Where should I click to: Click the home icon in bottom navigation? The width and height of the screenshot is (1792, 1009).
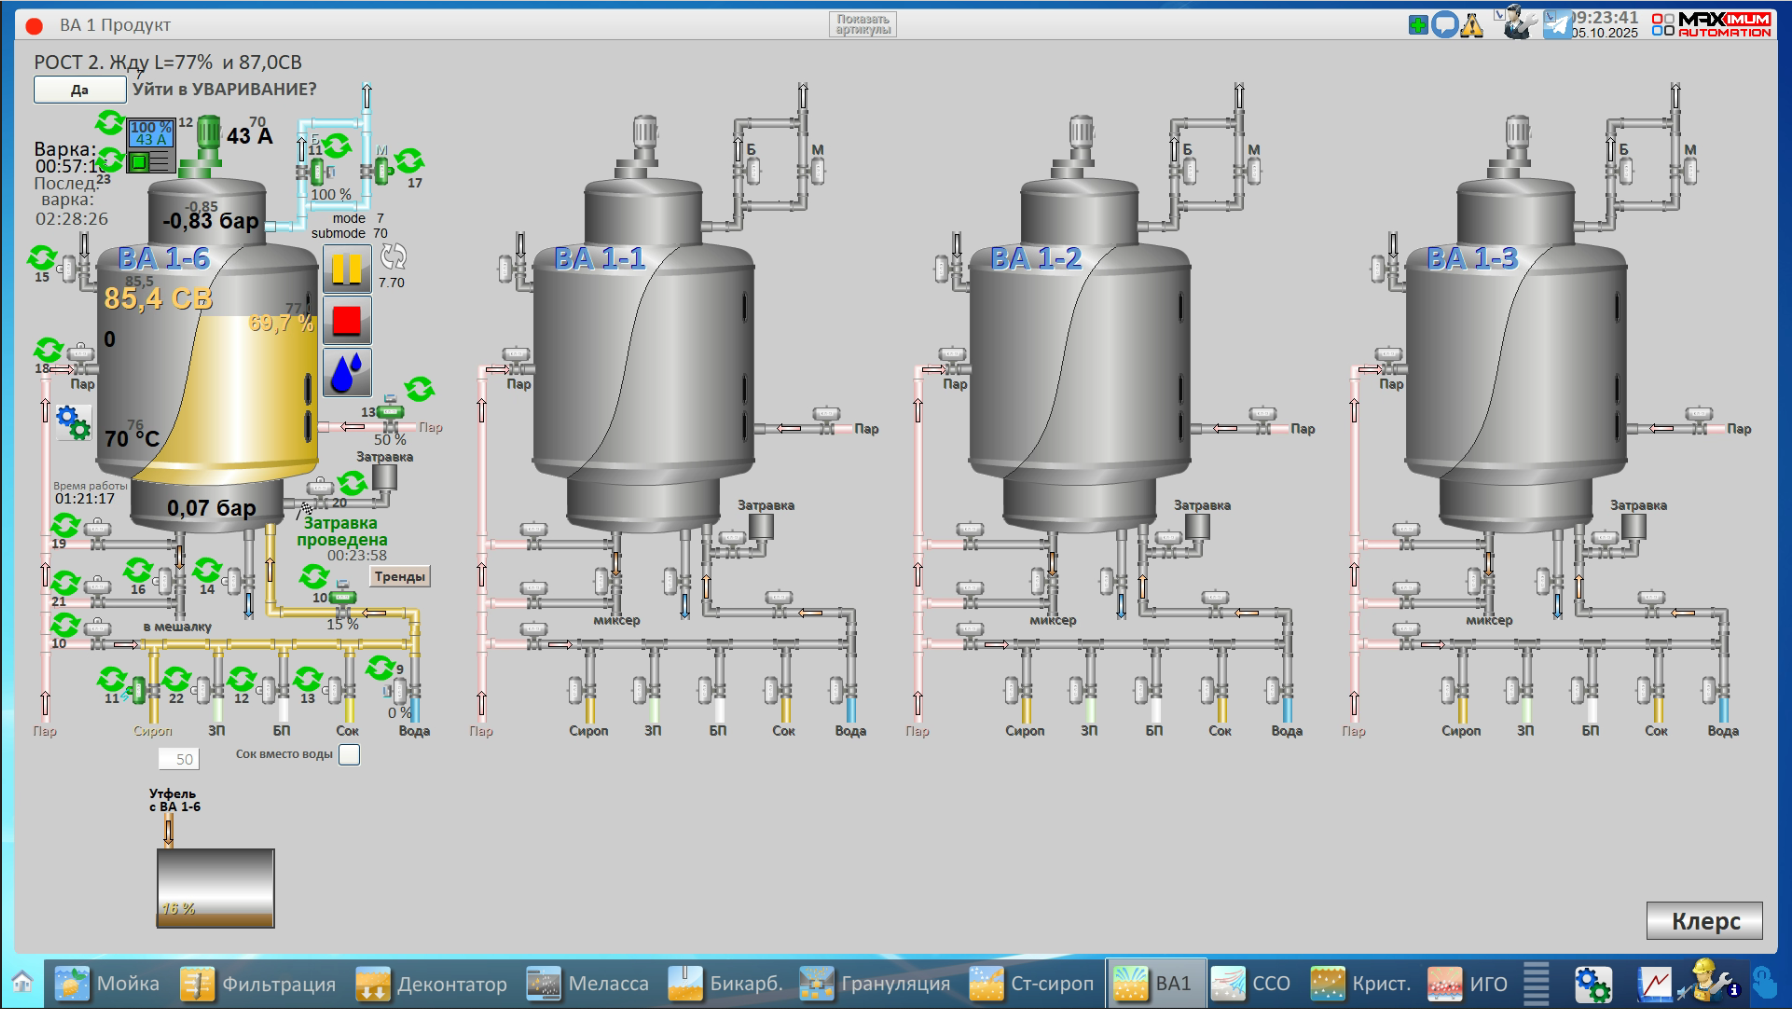point(22,983)
